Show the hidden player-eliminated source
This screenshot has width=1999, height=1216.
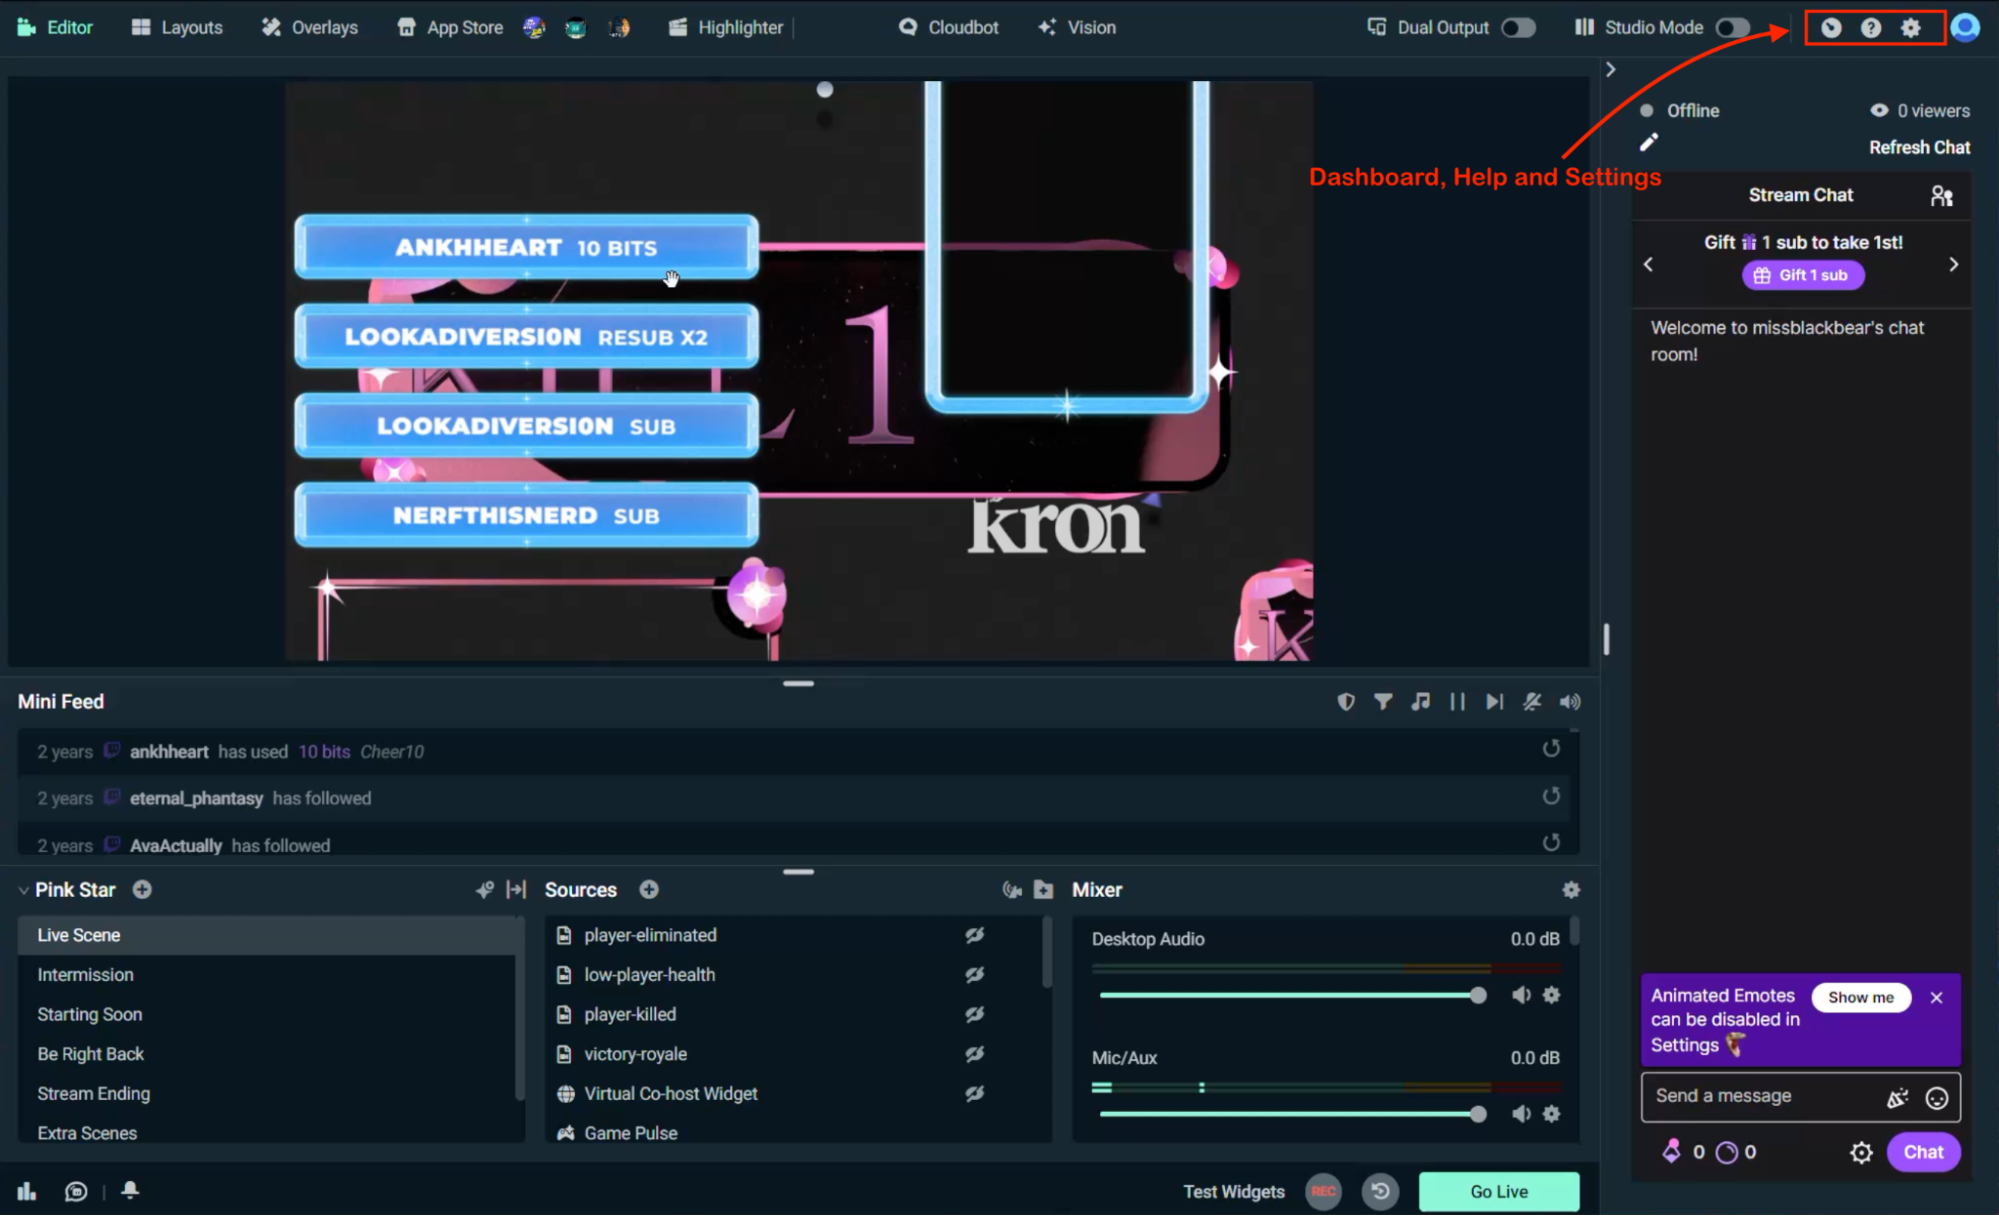(x=975, y=935)
